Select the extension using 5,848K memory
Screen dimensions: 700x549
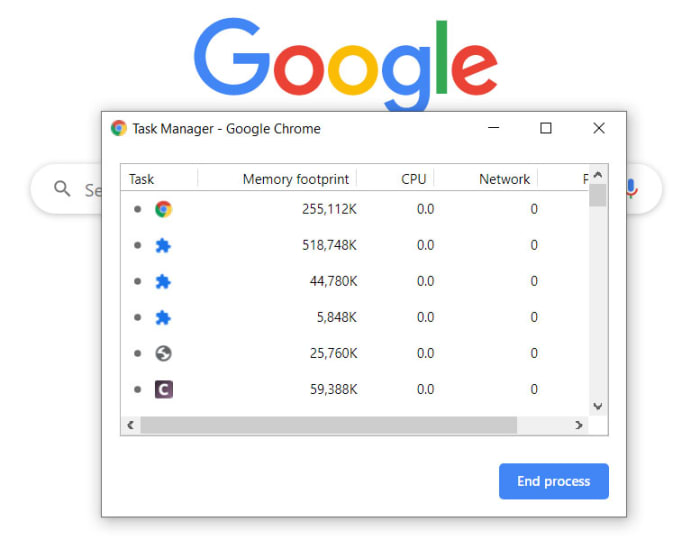tap(163, 317)
